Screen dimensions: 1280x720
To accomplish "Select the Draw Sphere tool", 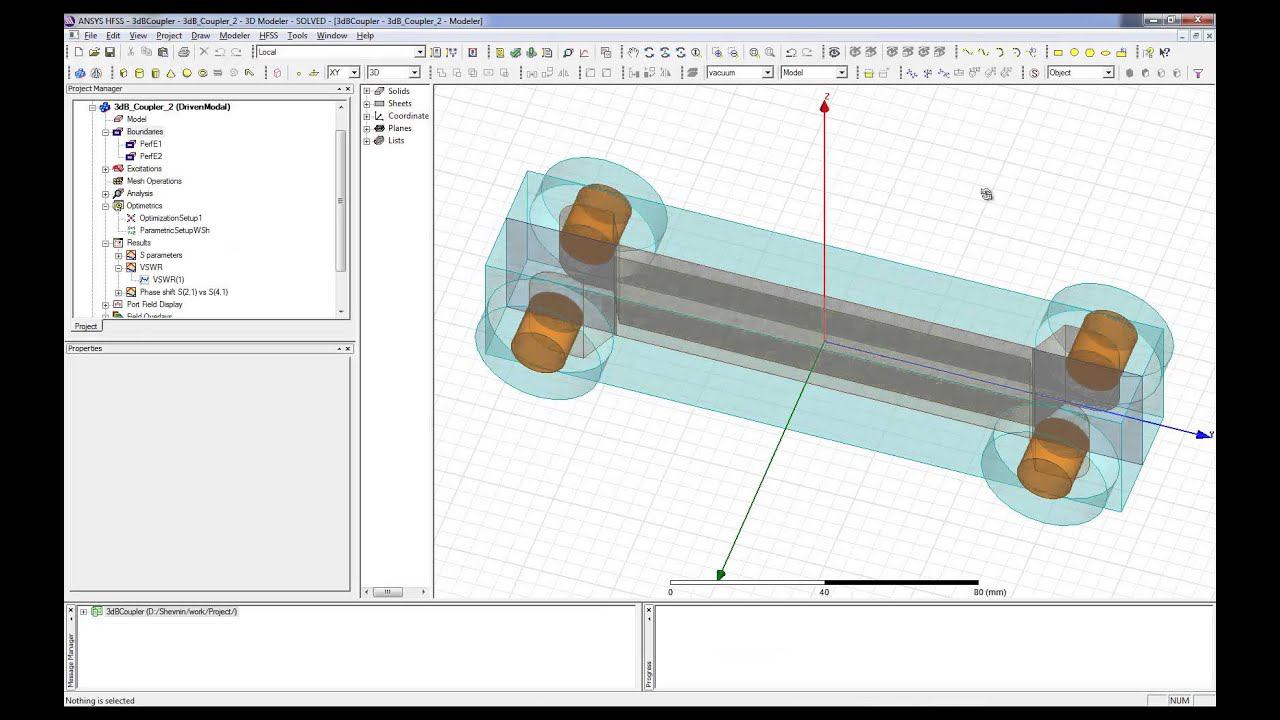I will 186,73.
